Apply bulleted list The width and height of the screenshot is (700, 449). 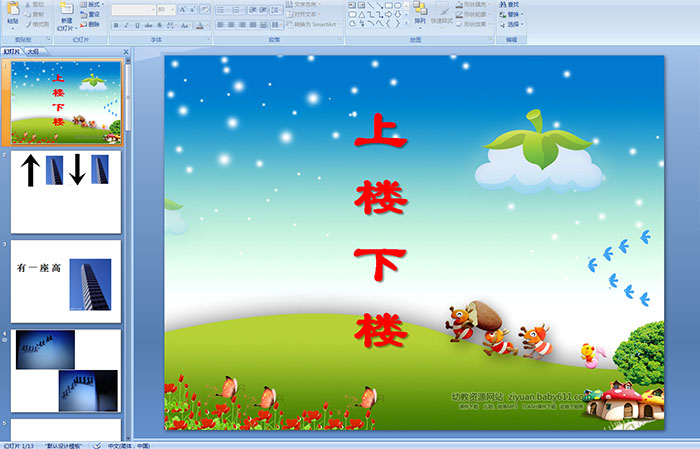coord(223,9)
